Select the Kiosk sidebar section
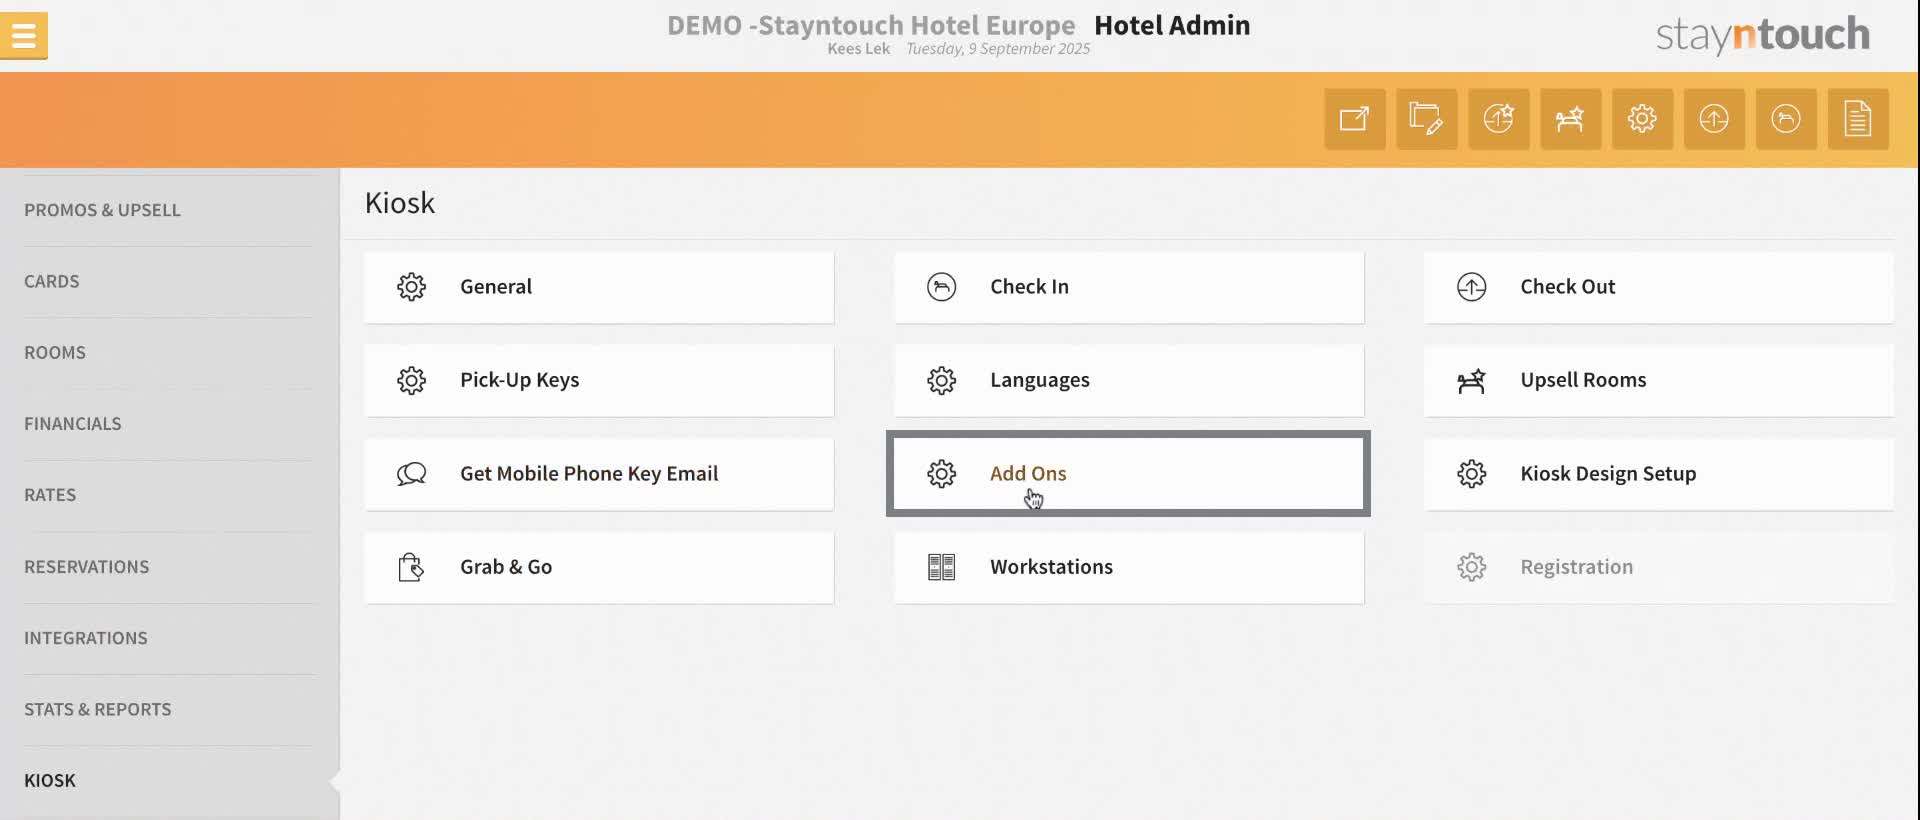This screenshot has height=820, width=1920. tap(168, 781)
